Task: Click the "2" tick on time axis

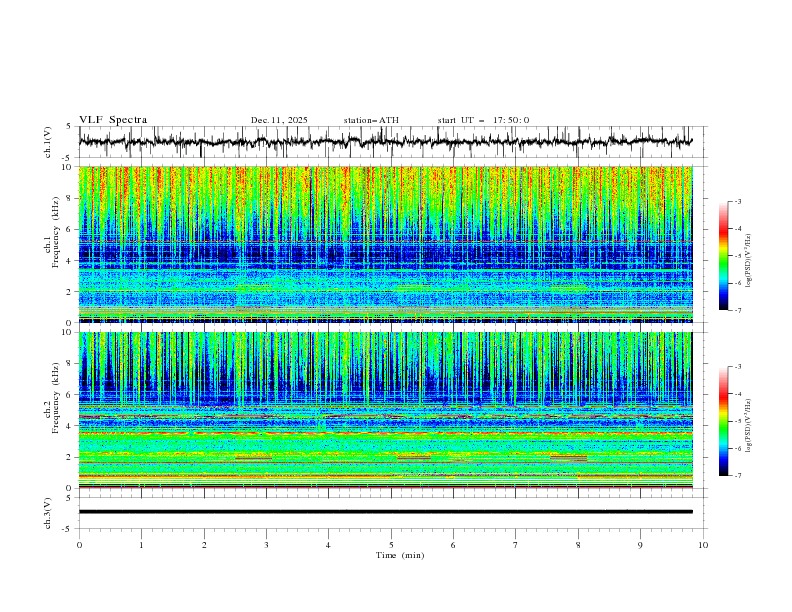Action: 204,545
